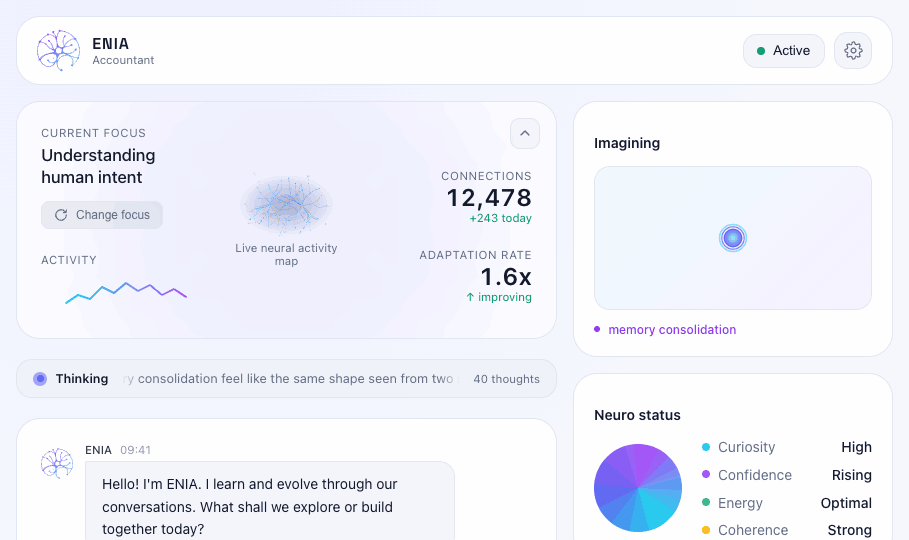Viewport: 909px width, 540px height.
Task: Click the cyan Curiosity color dot
Action: coord(706,447)
